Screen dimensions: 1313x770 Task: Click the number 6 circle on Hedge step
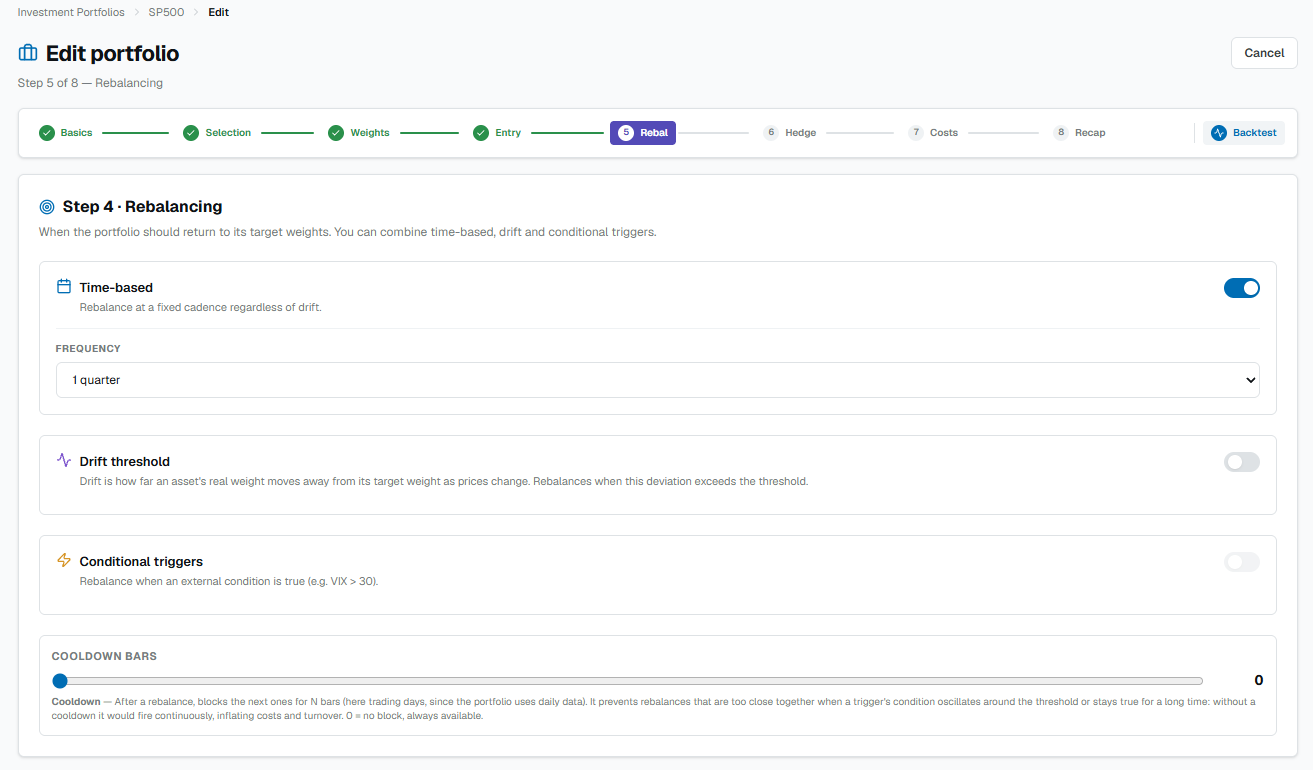[x=771, y=133]
